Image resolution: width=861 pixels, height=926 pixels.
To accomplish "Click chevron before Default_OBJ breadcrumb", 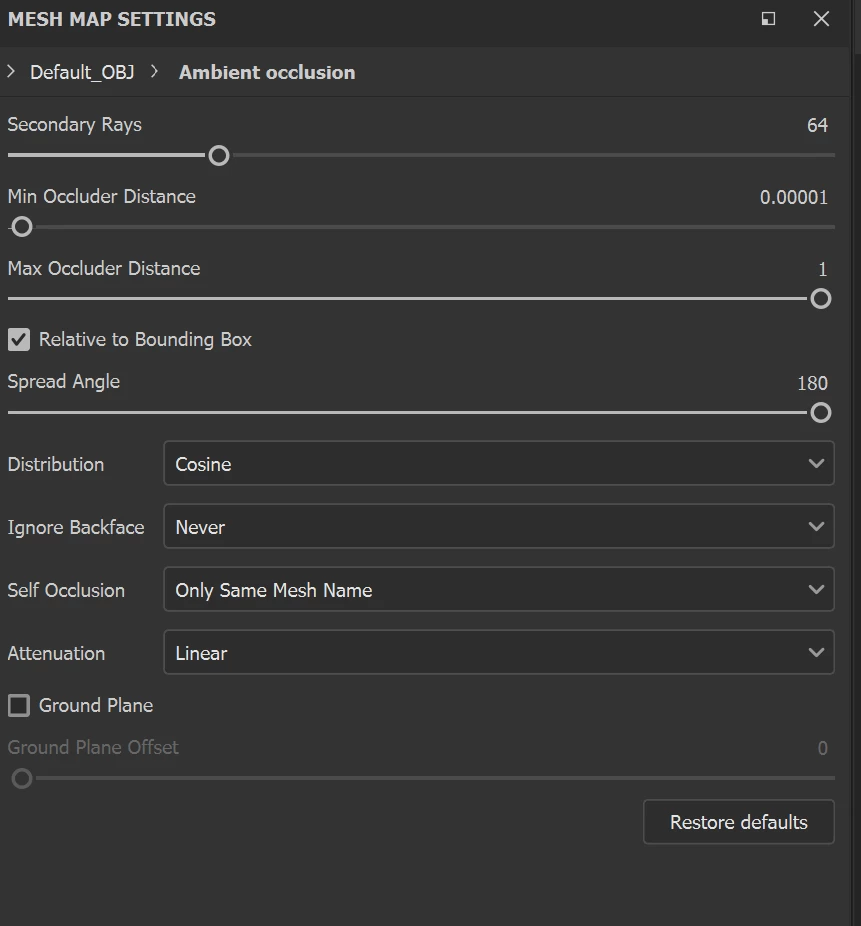I will (x=11, y=72).
